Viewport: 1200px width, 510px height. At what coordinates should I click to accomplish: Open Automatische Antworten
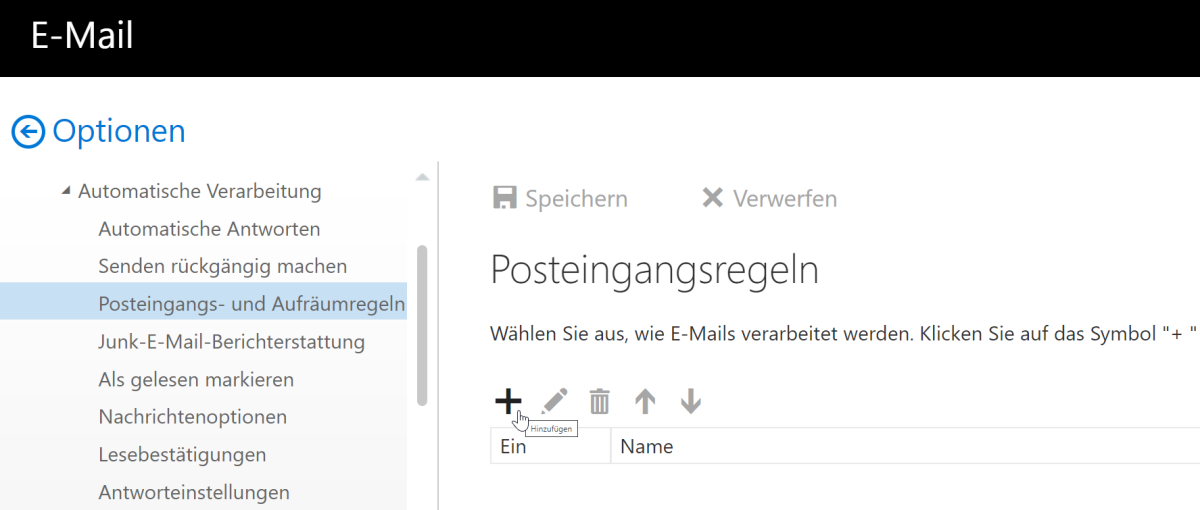(209, 229)
